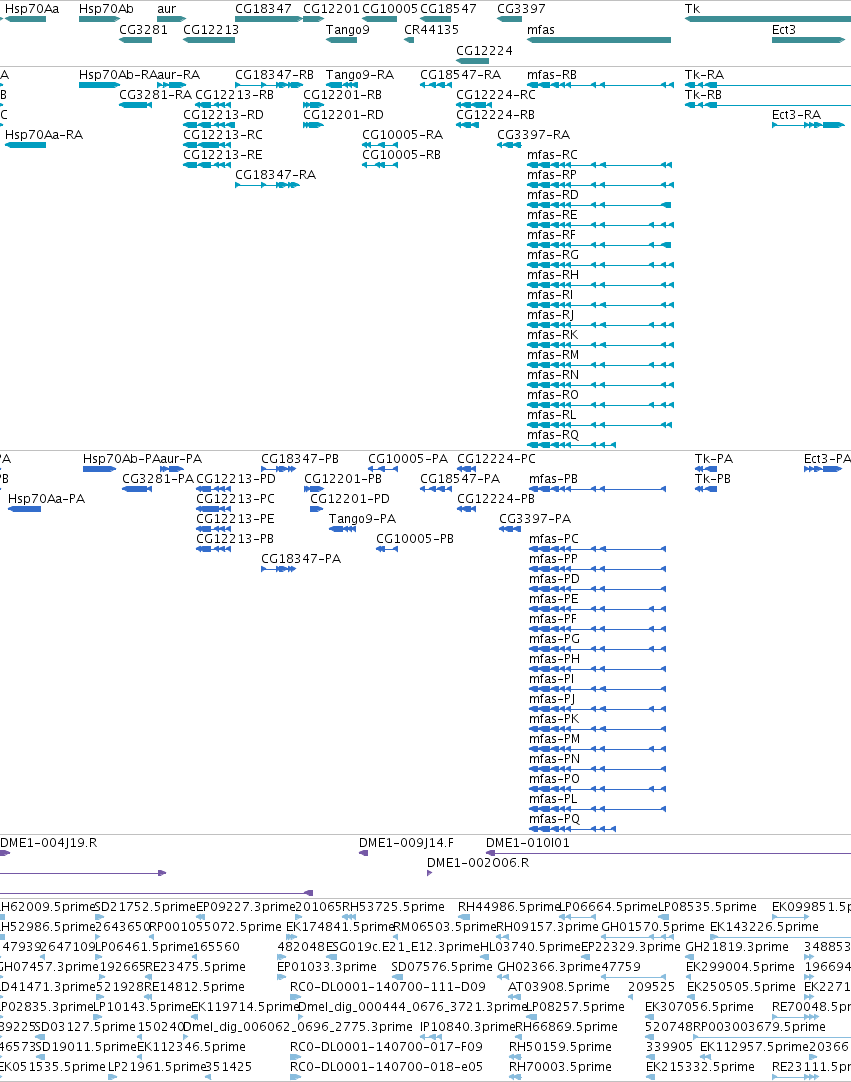Click the CR44135 gene label
This screenshot has width=851, height=1082.
431,30
